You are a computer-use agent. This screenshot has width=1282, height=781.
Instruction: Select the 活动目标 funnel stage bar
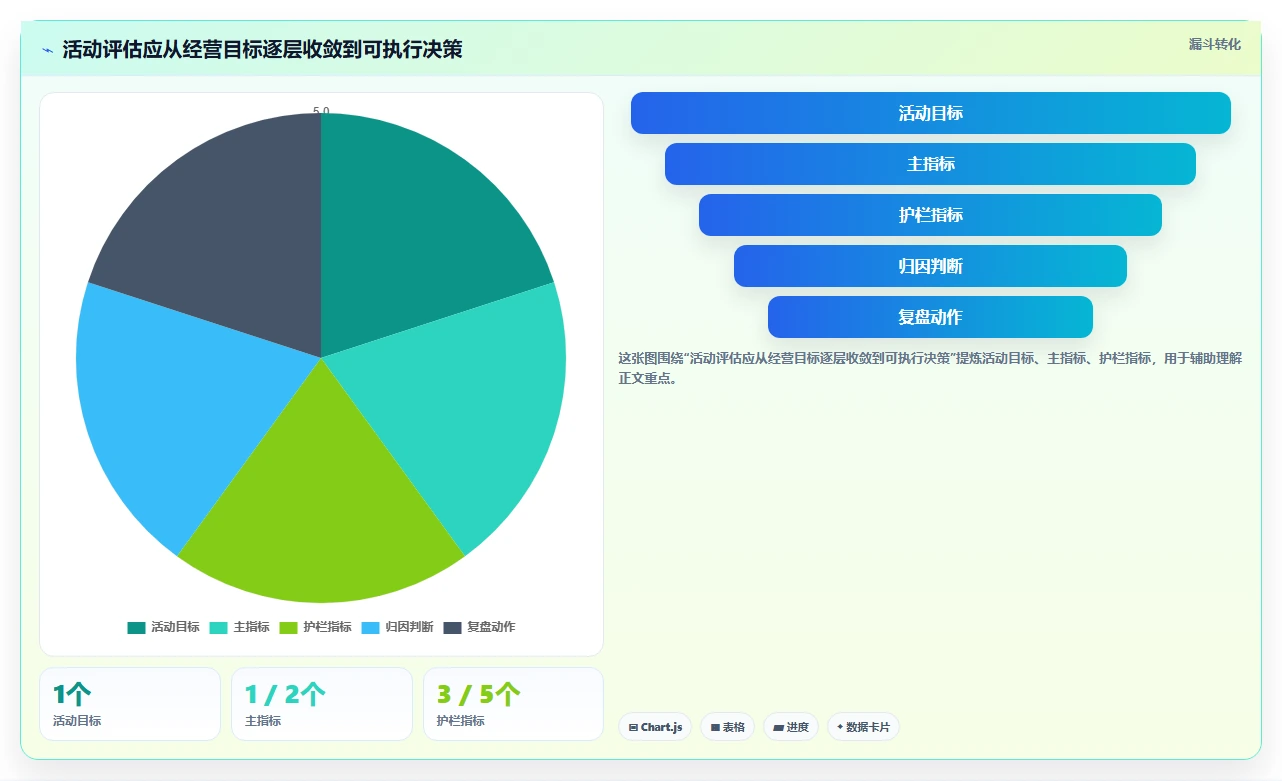point(930,113)
